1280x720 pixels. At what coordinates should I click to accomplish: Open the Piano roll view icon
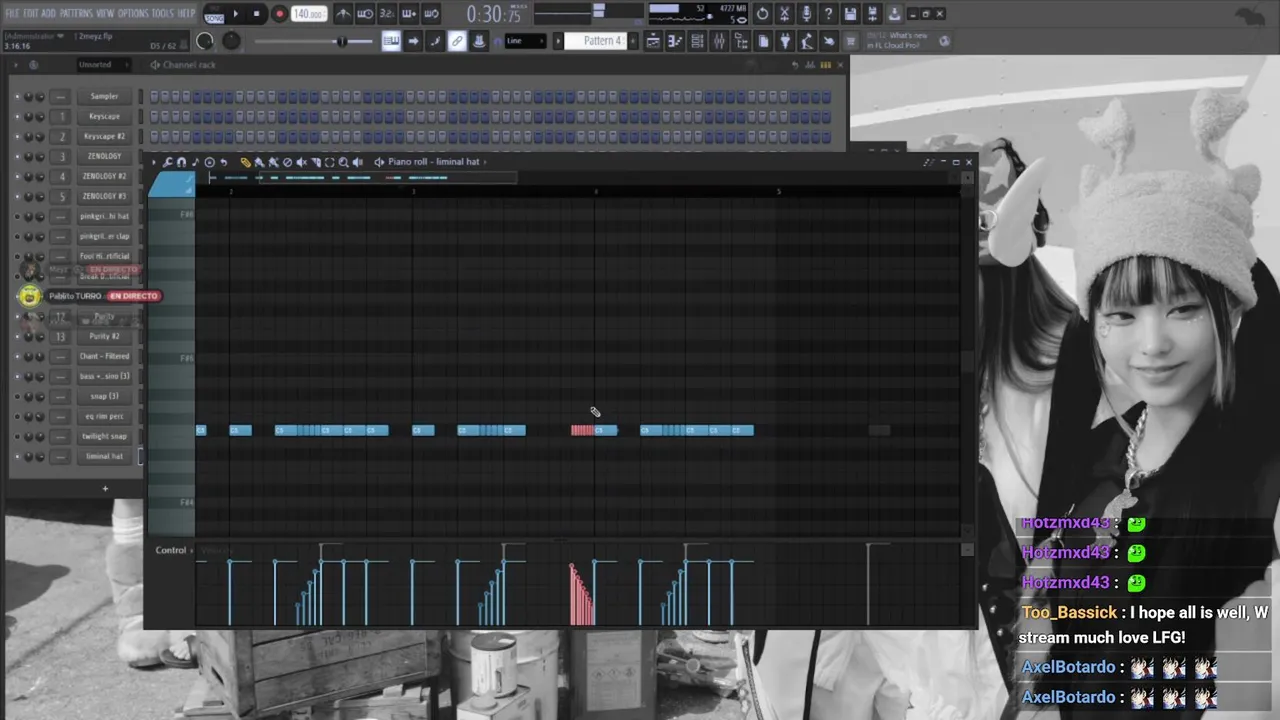pyautogui.click(x=675, y=41)
